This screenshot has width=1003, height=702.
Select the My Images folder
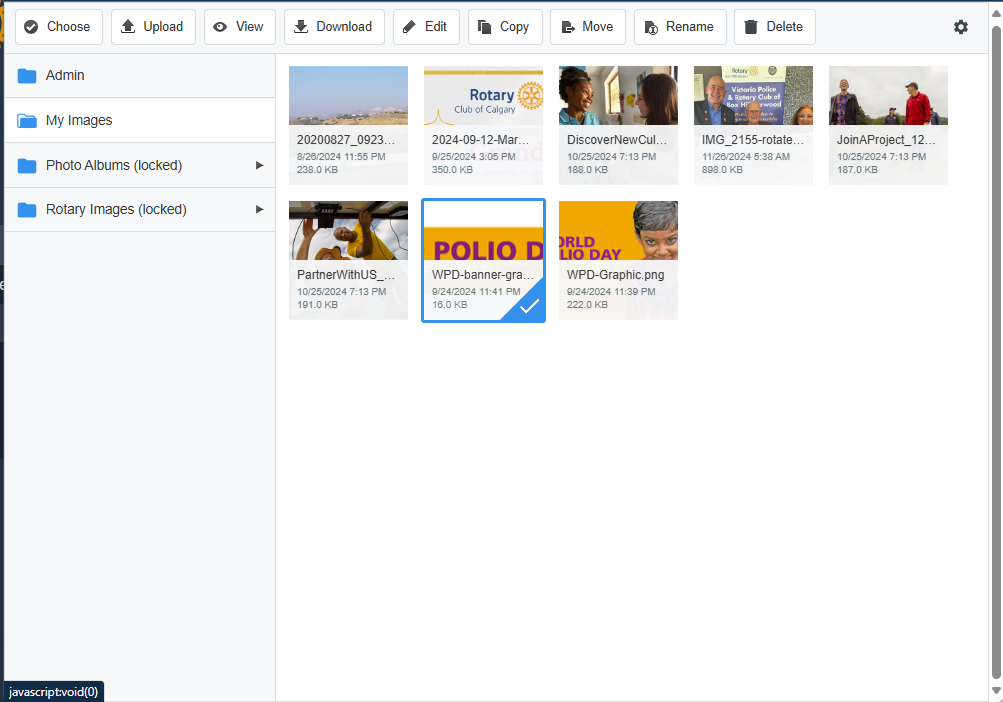click(x=78, y=120)
